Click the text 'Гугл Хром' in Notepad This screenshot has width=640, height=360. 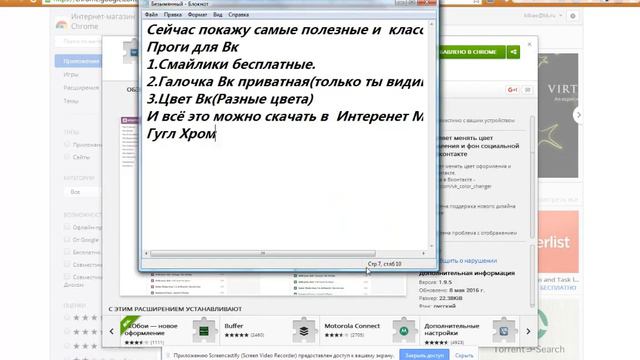coord(181,133)
